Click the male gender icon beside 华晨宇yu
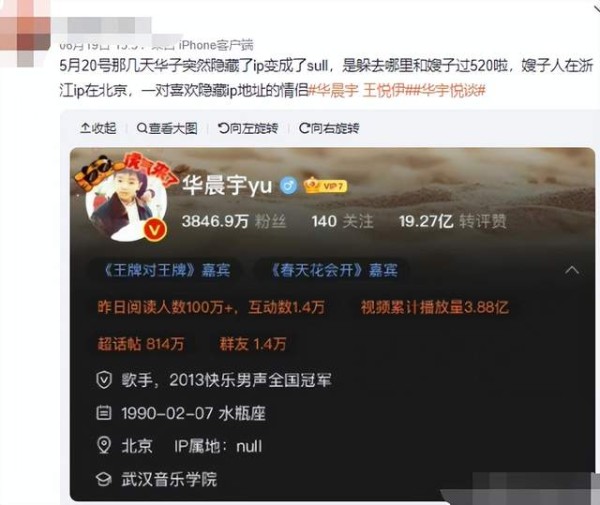 click(x=289, y=186)
